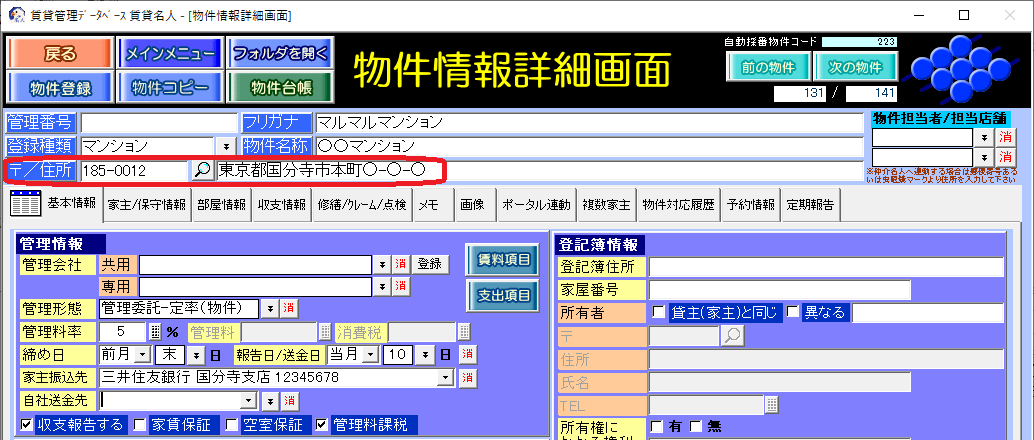The width and height of the screenshot is (1034, 440).
Task: Check 貸主(家主)と同じ for owner
Action: pos(658,313)
